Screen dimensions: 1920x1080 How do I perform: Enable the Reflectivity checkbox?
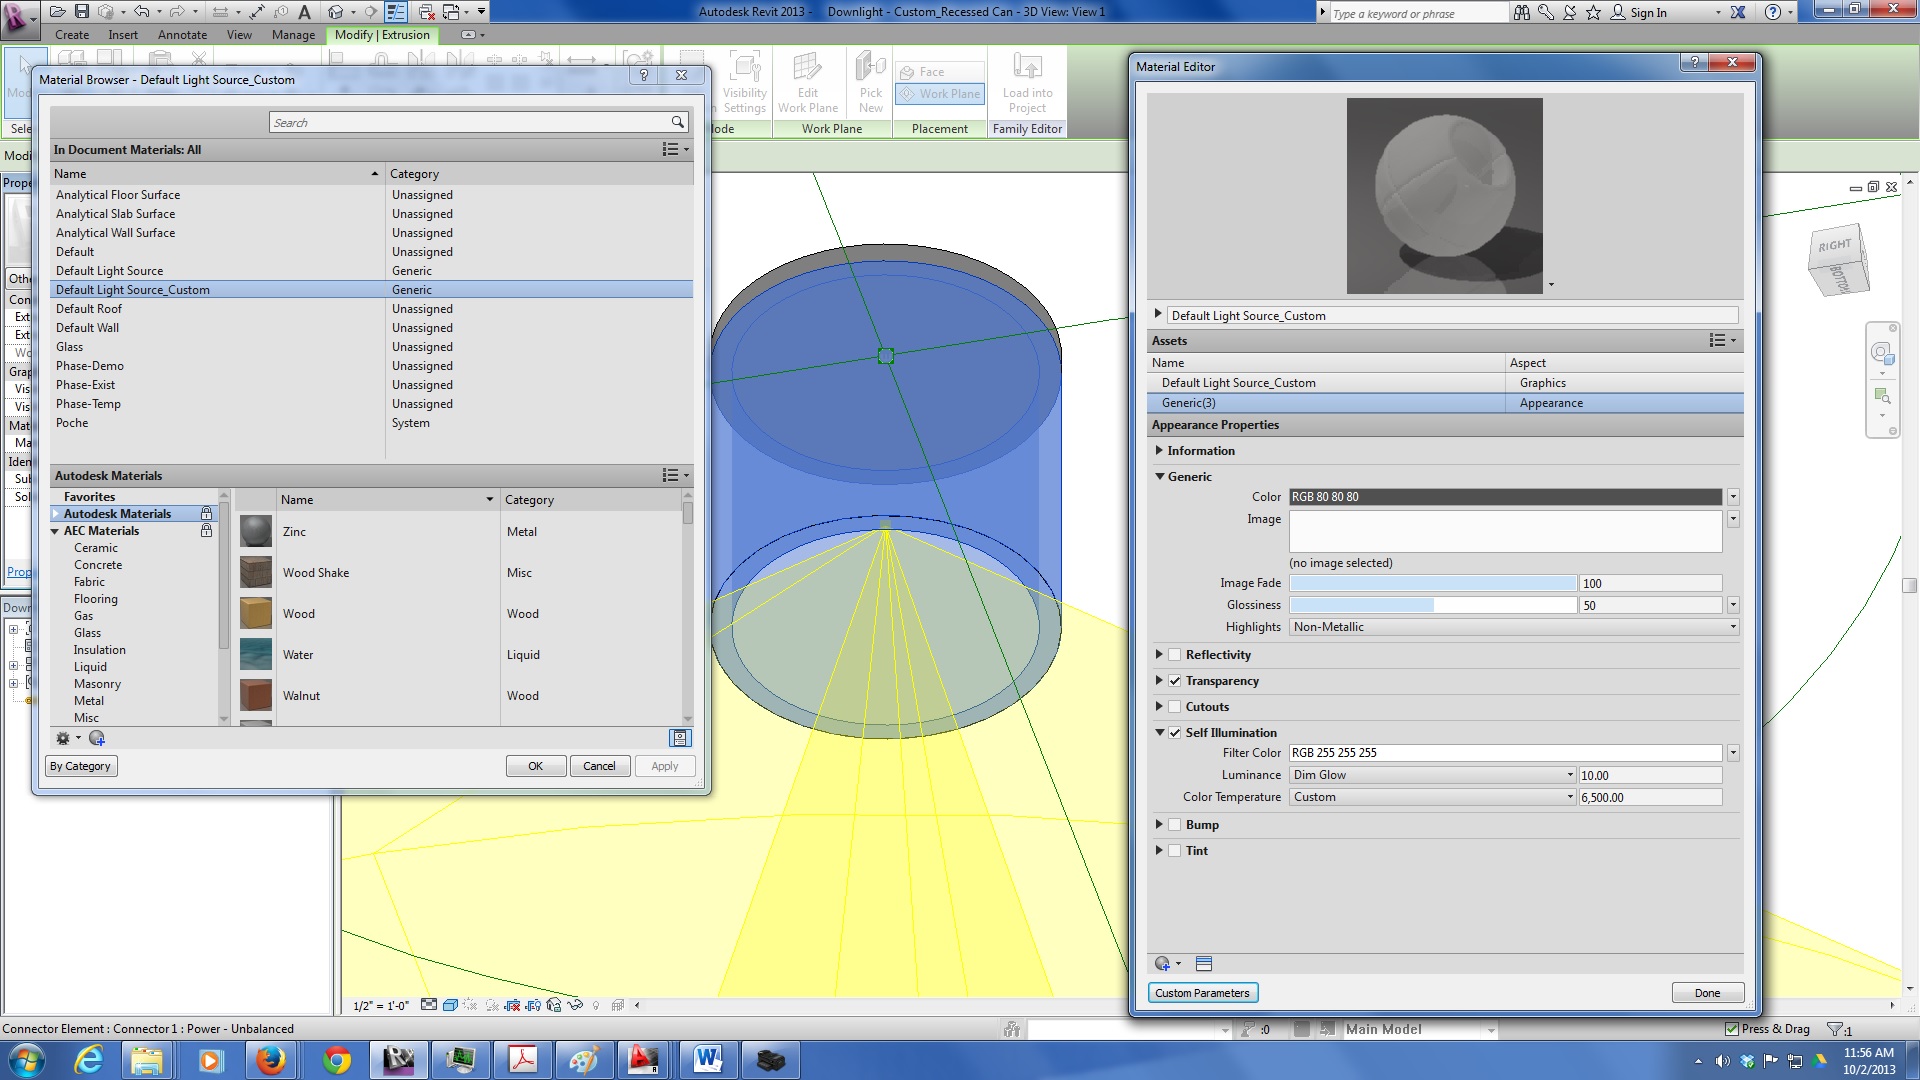tap(1175, 655)
